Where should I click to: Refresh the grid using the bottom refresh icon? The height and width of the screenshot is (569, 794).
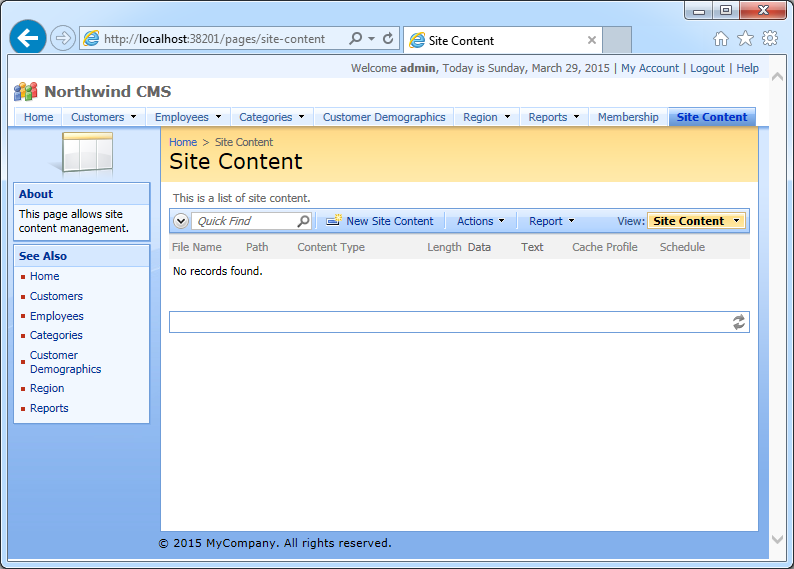pyautogui.click(x=739, y=322)
